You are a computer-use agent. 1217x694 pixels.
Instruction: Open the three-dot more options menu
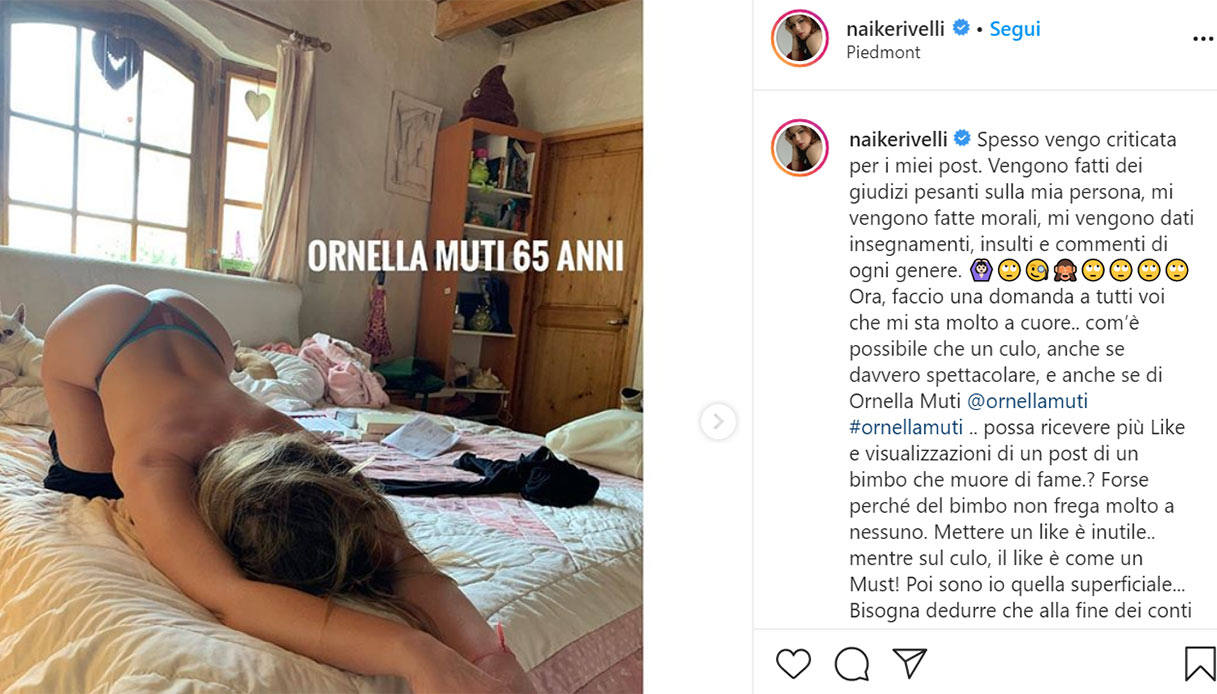click(1203, 40)
